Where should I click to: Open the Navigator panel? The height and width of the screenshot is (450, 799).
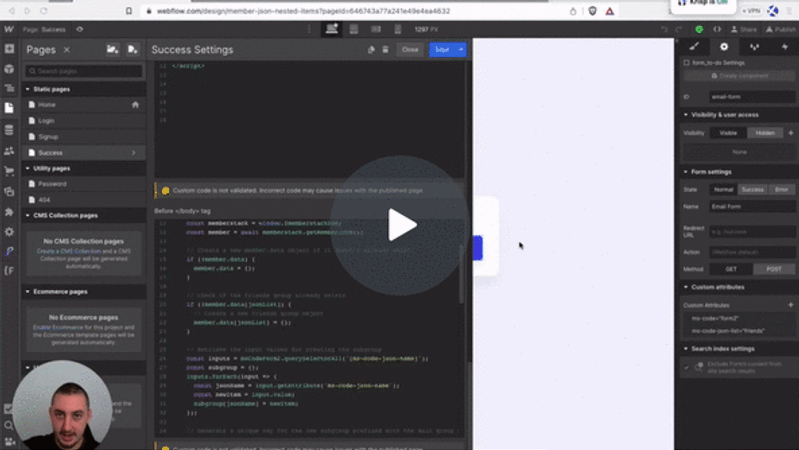point(9,88)
